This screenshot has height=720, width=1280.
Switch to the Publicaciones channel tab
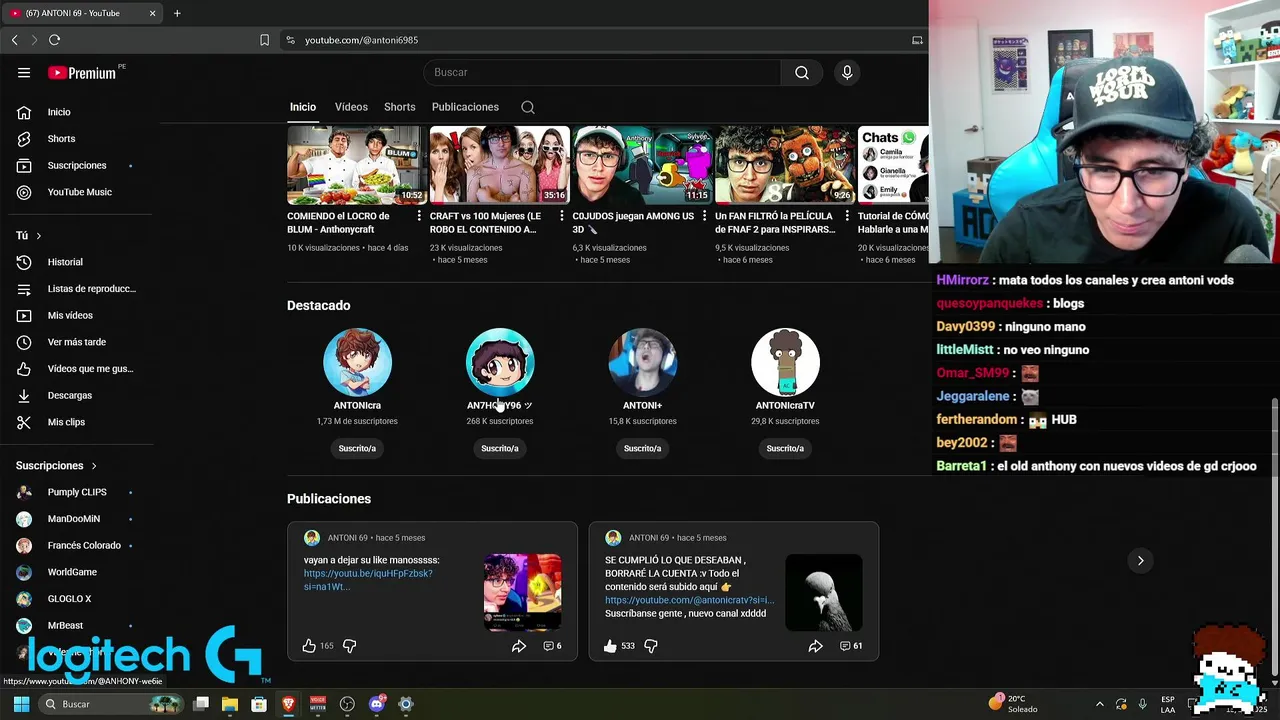pos(465,107)
